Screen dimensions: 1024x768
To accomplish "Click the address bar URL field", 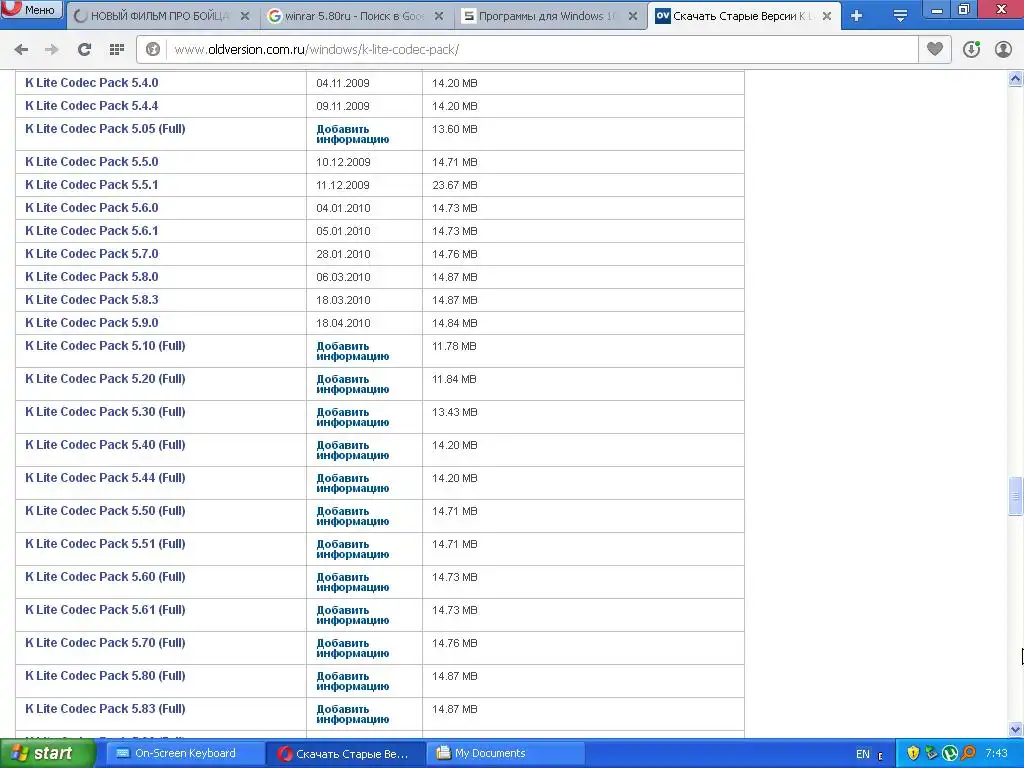I will [542, 50].
